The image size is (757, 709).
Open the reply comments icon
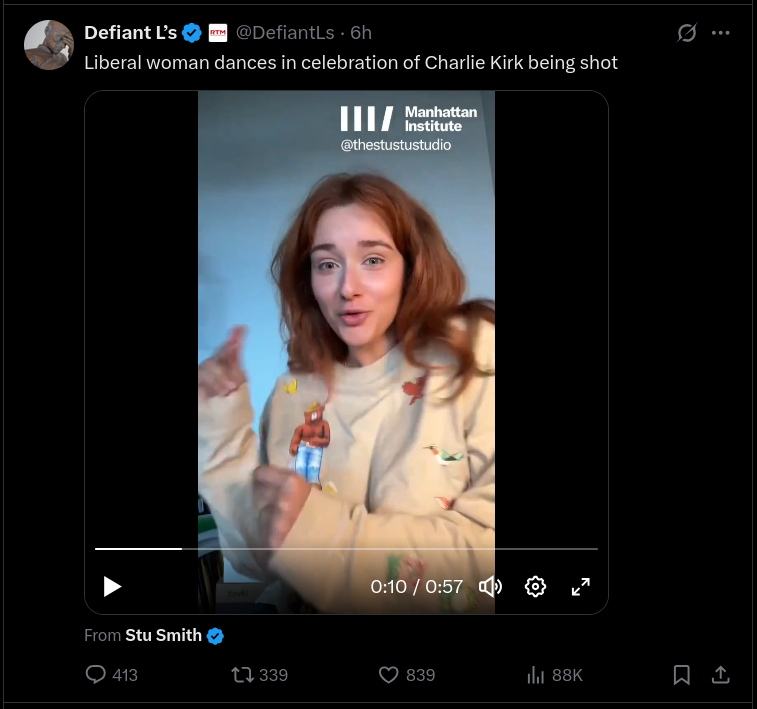tap(96, 675)
